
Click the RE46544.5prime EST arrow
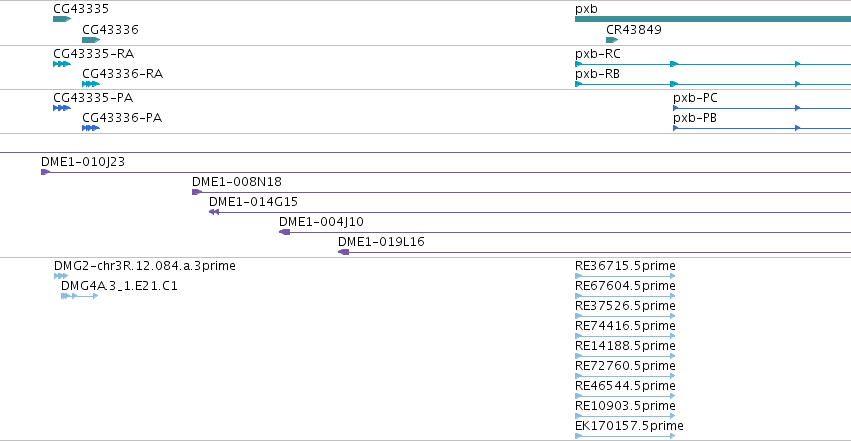tap(625, 396)
